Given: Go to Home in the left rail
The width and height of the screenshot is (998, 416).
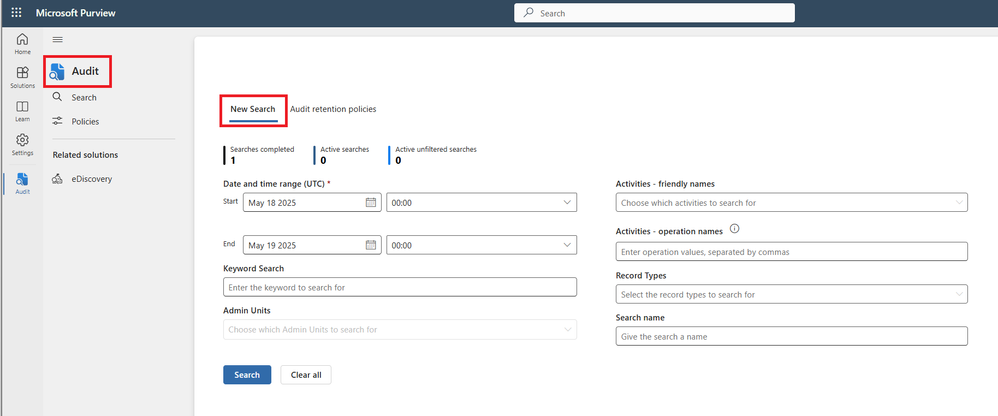Looking at the screenshot, I should [22, 43].
